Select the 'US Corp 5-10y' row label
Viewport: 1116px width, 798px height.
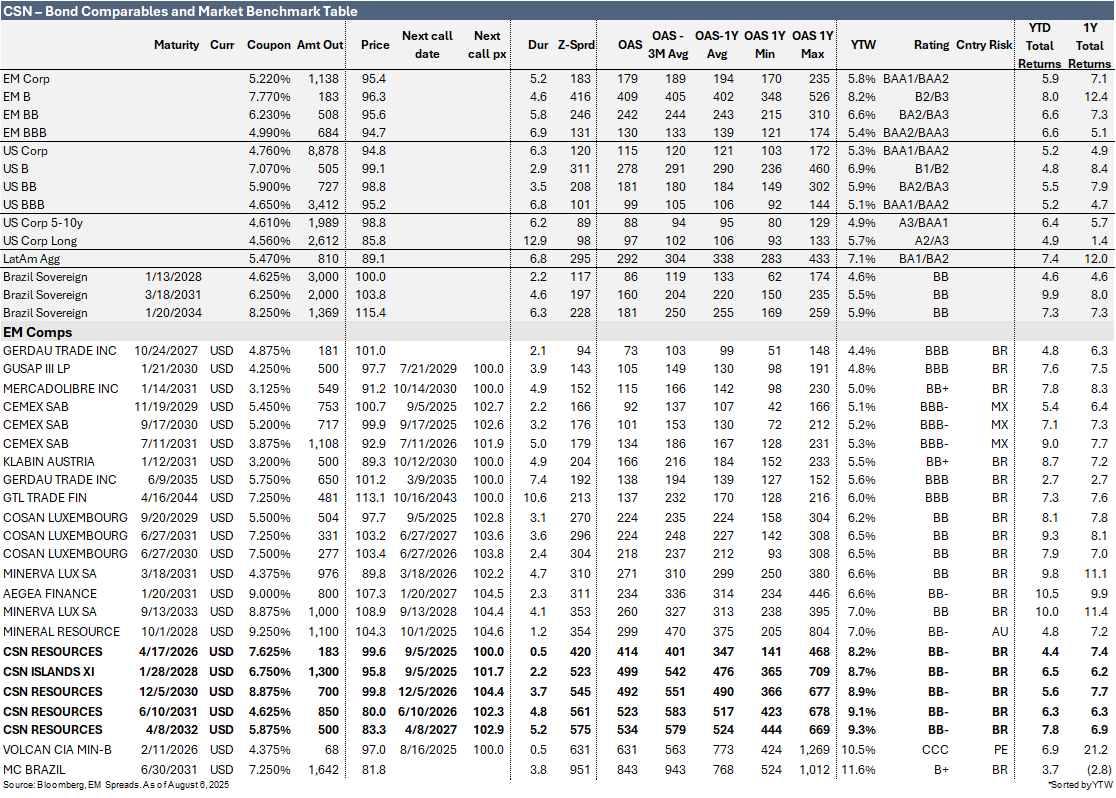pyautogui.click(x=43, y=222)
